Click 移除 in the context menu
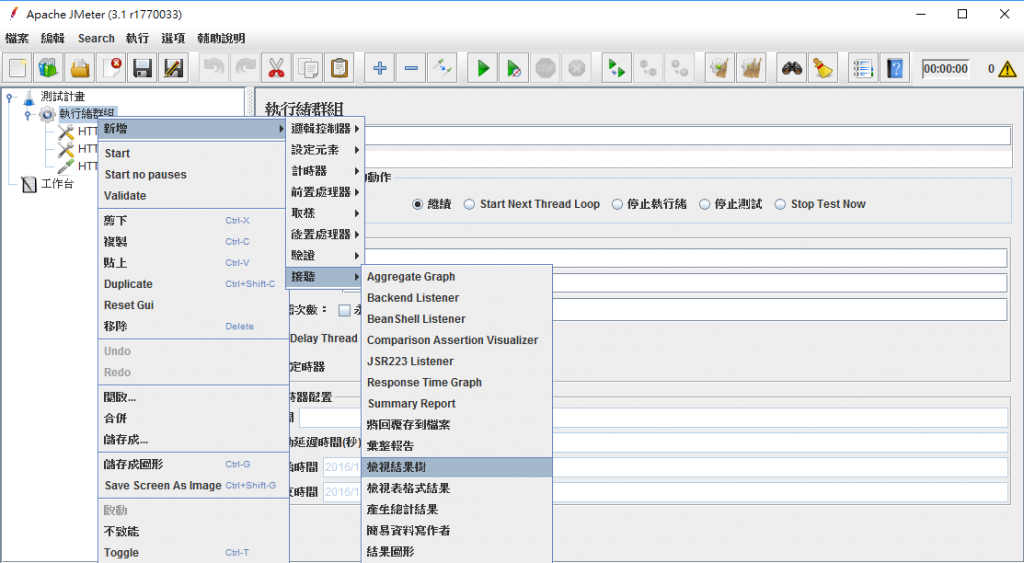Image resolution: width=1024 pixels, height=563 pixels. (x=193, y=327)
